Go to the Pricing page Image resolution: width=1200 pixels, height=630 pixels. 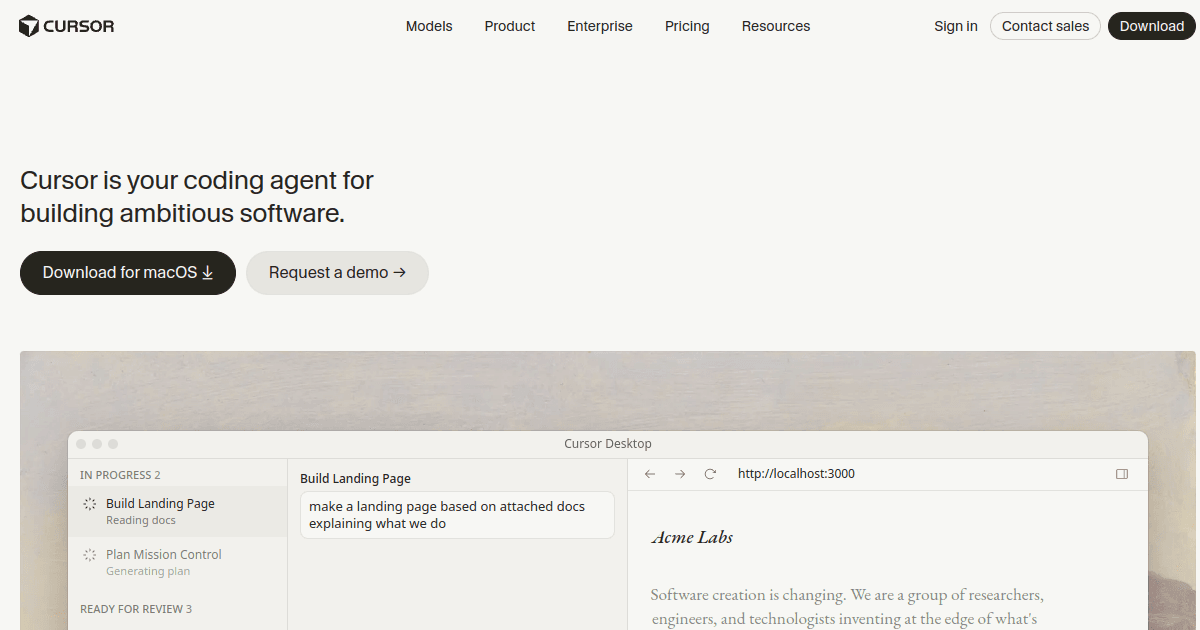click(x=687, y=26)
